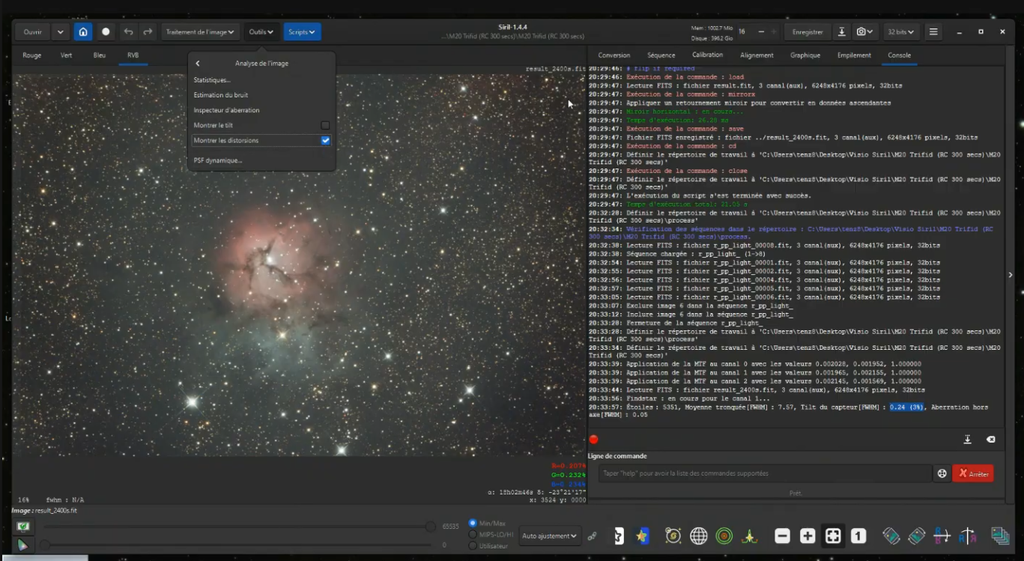Viewport: 1024px width, 561px height.
Task: Rotate image clockwise icon
Action: [x=916, y=536]
